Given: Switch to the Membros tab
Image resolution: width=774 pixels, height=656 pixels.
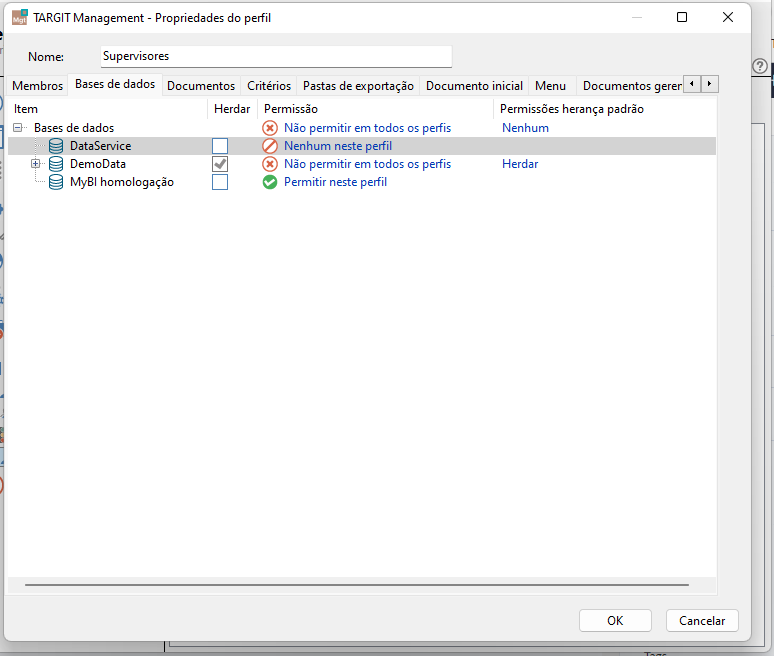Looking at the screenshot, I should (38, 86).
